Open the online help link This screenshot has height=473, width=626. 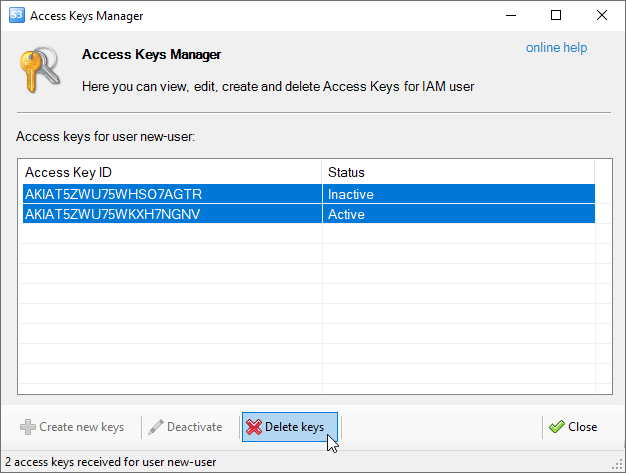pos(556,47)
